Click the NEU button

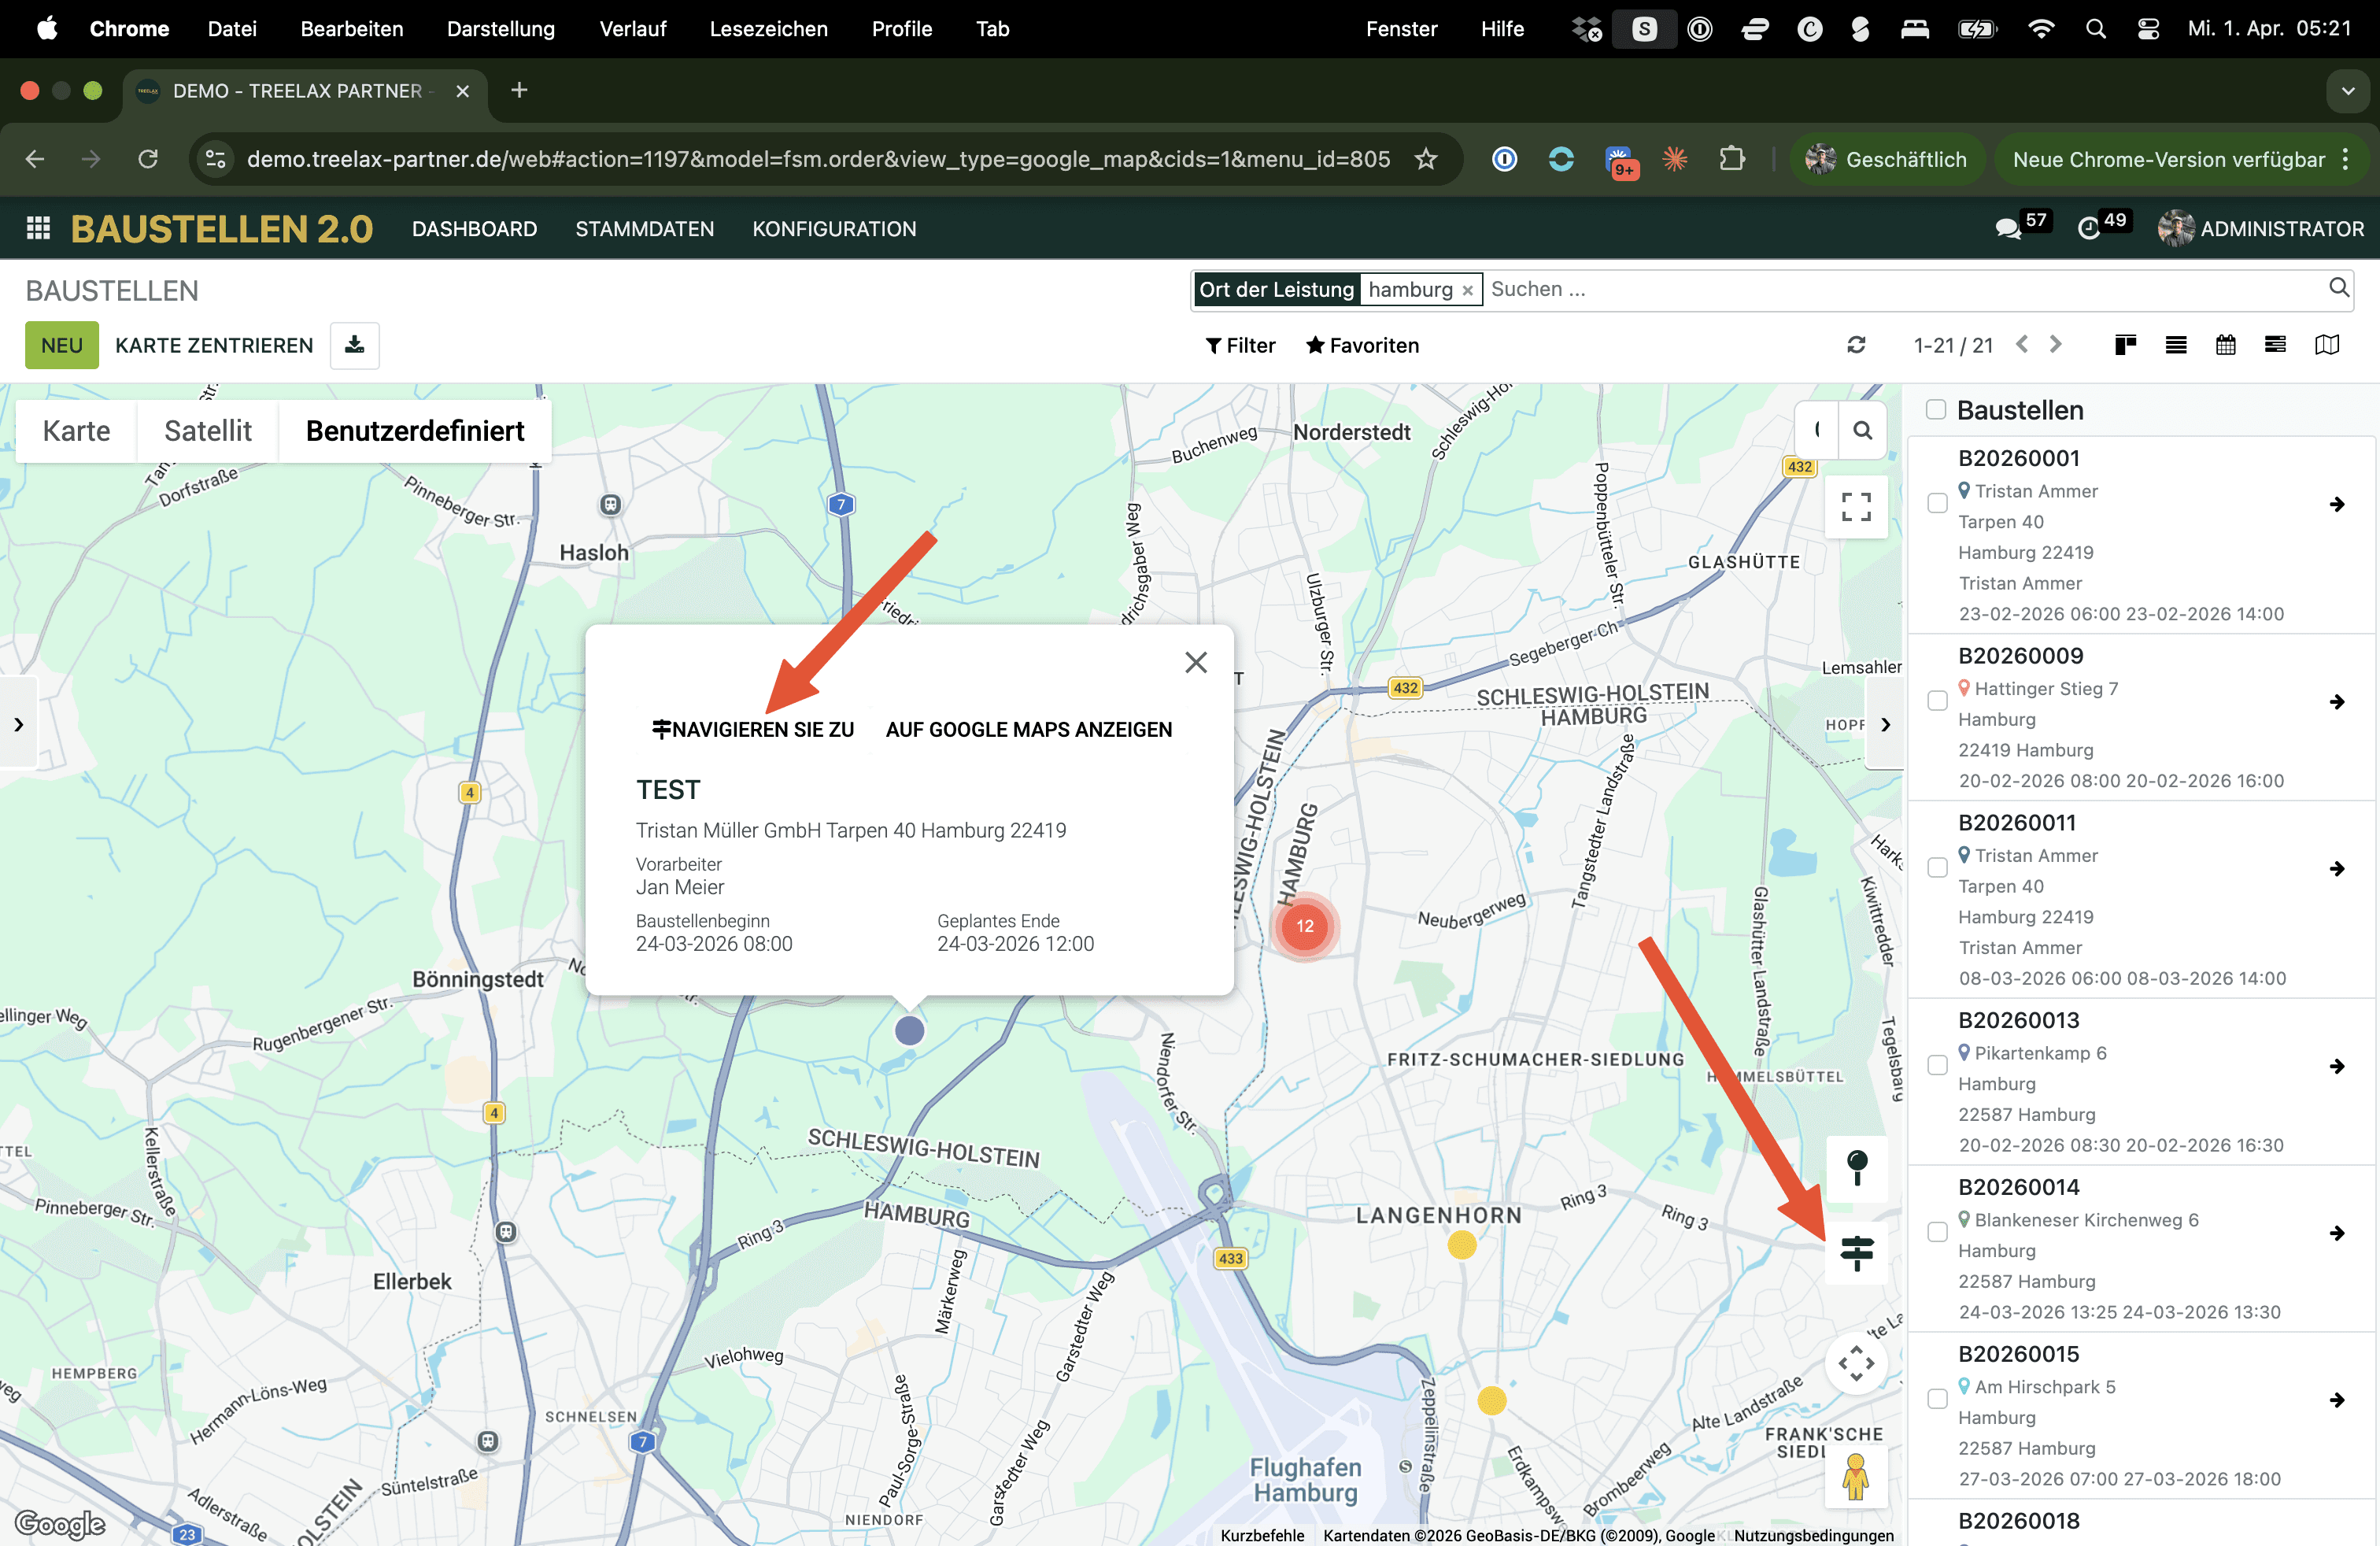[x=61, y=345]
